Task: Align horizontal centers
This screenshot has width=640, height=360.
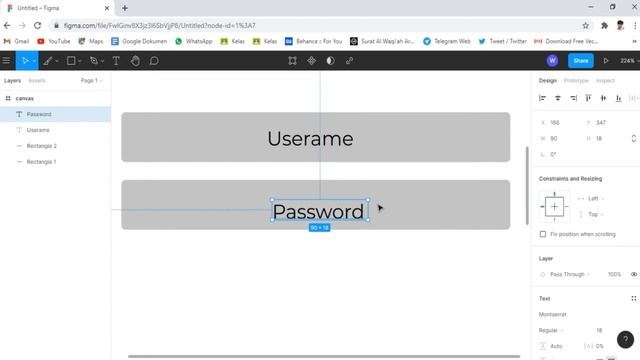Action: tap(558, 98)
